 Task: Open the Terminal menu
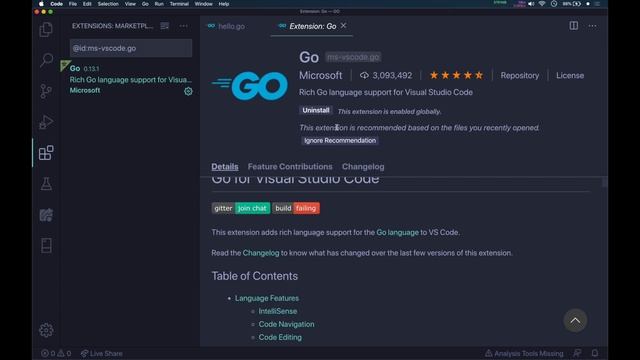coord(179,4)
